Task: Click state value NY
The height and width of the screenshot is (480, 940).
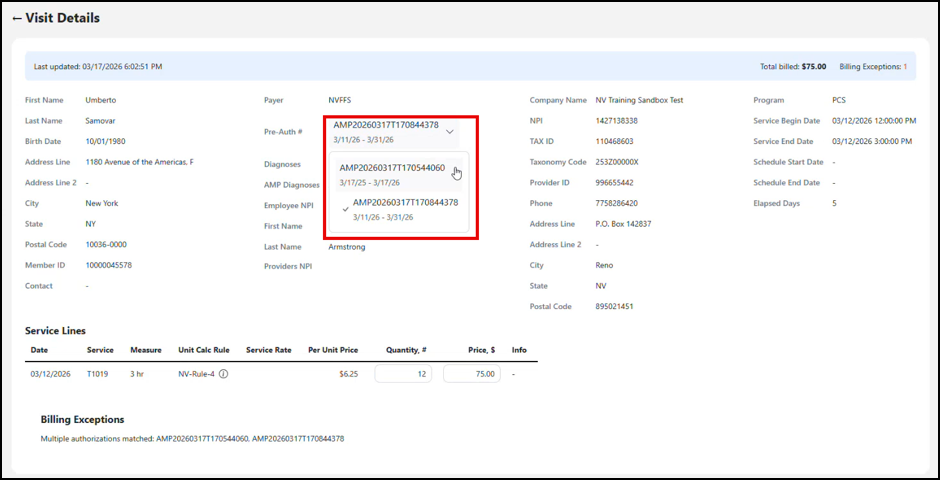Action: coord(91,224)
